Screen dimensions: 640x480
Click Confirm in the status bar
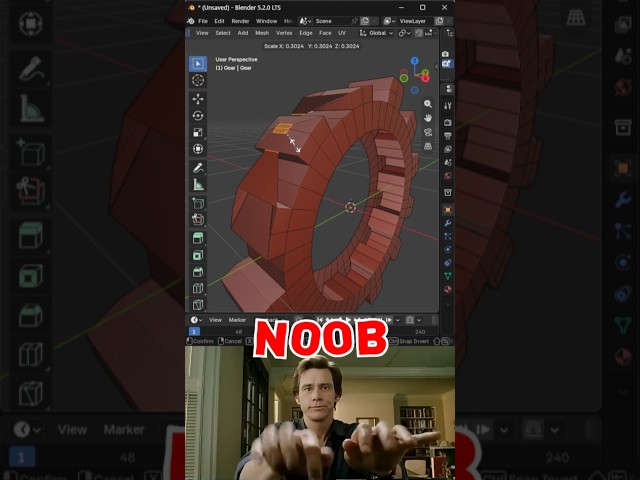(x=200, y=341)
